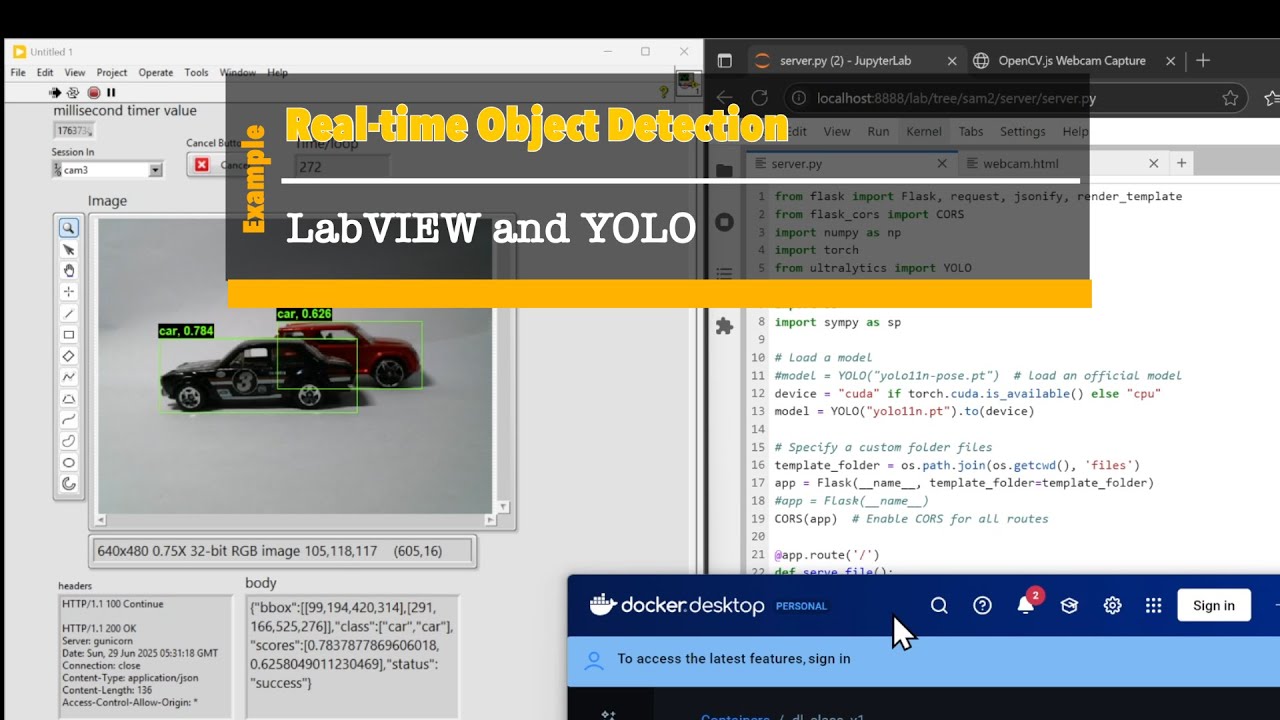Click code line 'import sympy as sp'

tap(838, 322)
